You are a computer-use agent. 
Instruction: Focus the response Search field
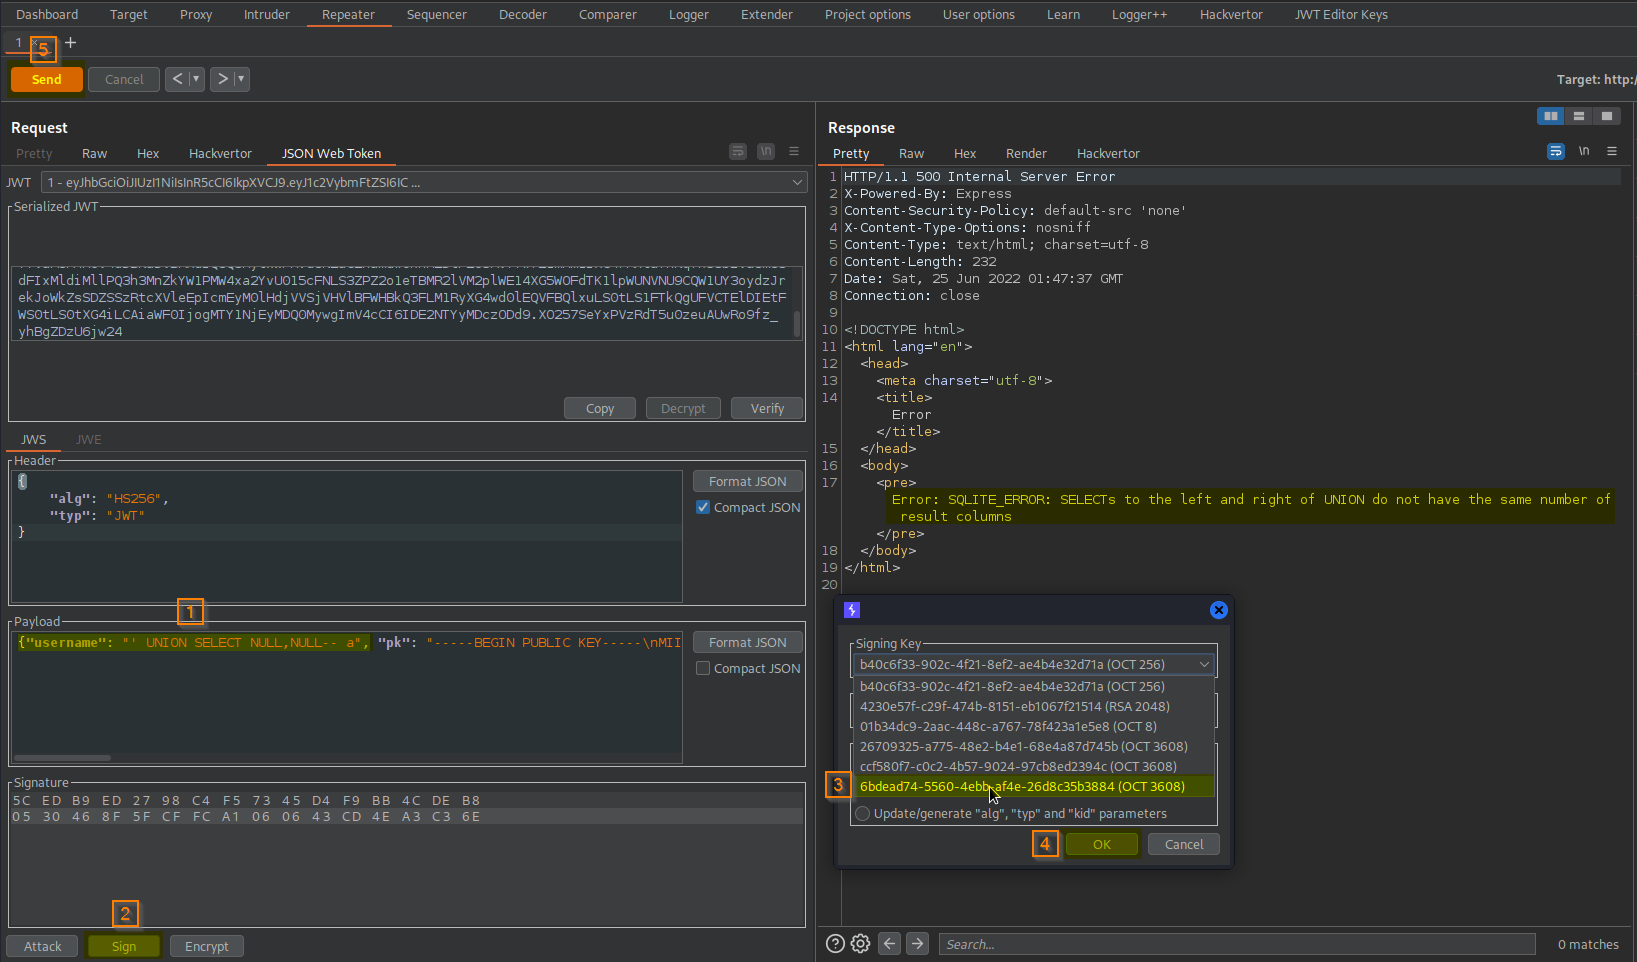pos(1237,944)
